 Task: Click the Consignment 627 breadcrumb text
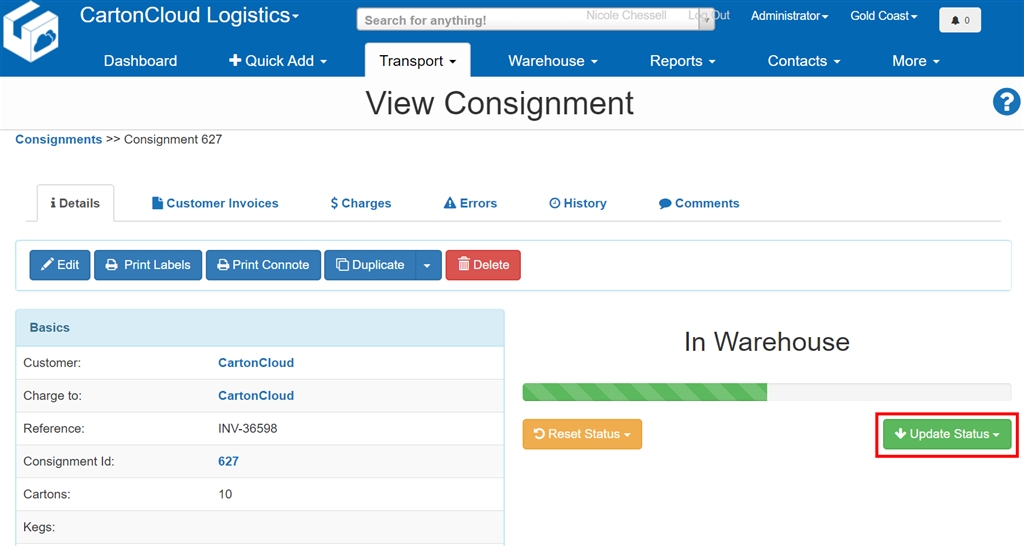173,139
